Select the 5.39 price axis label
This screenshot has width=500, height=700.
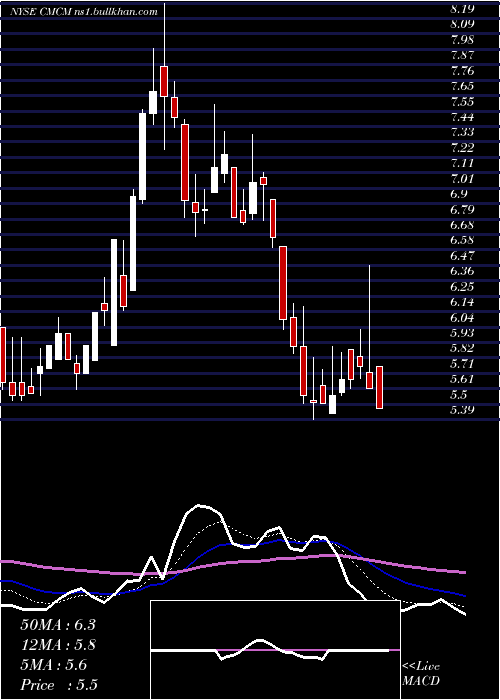point(462,410)
